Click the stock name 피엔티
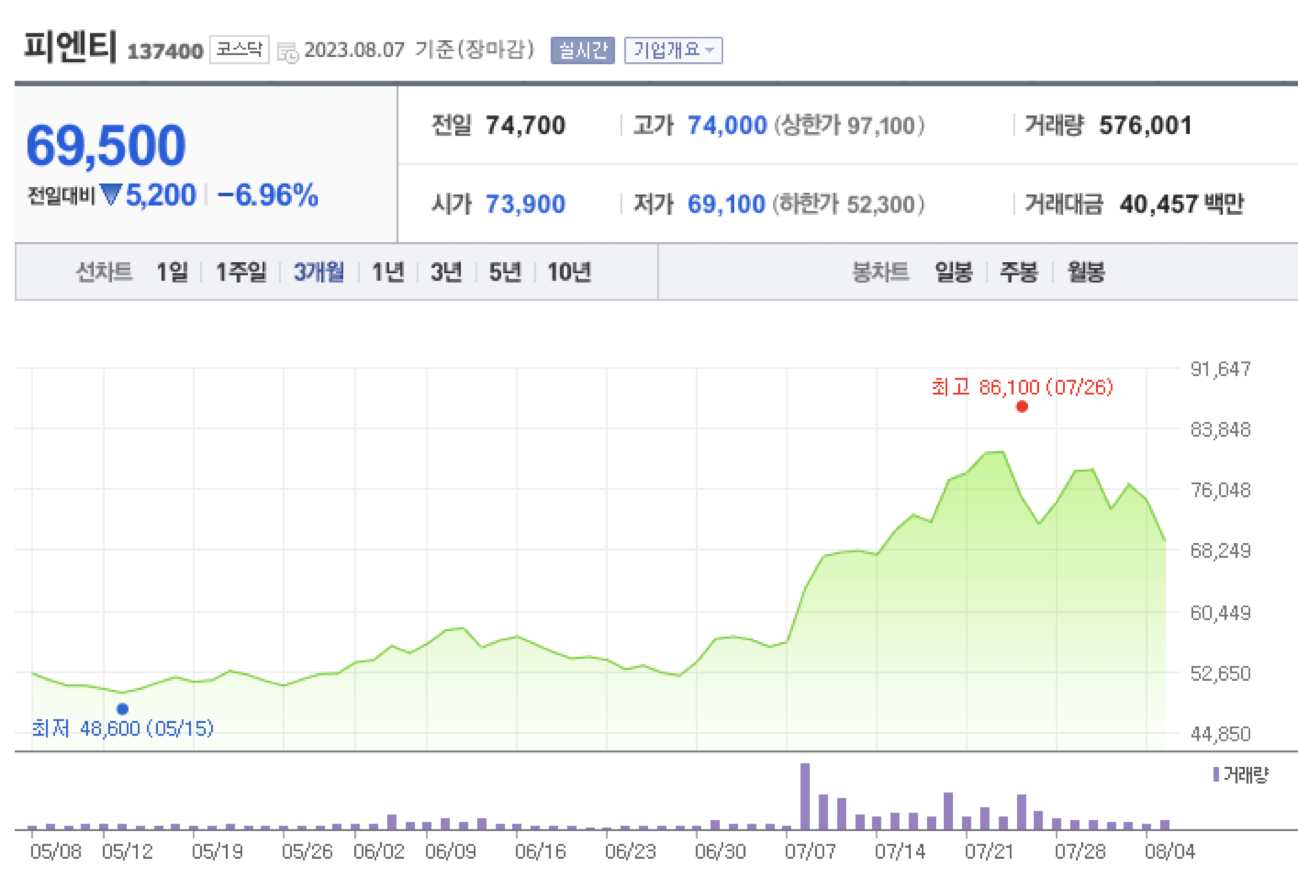The height and width of the screenshot is (888, 1298). pos(71,47)
